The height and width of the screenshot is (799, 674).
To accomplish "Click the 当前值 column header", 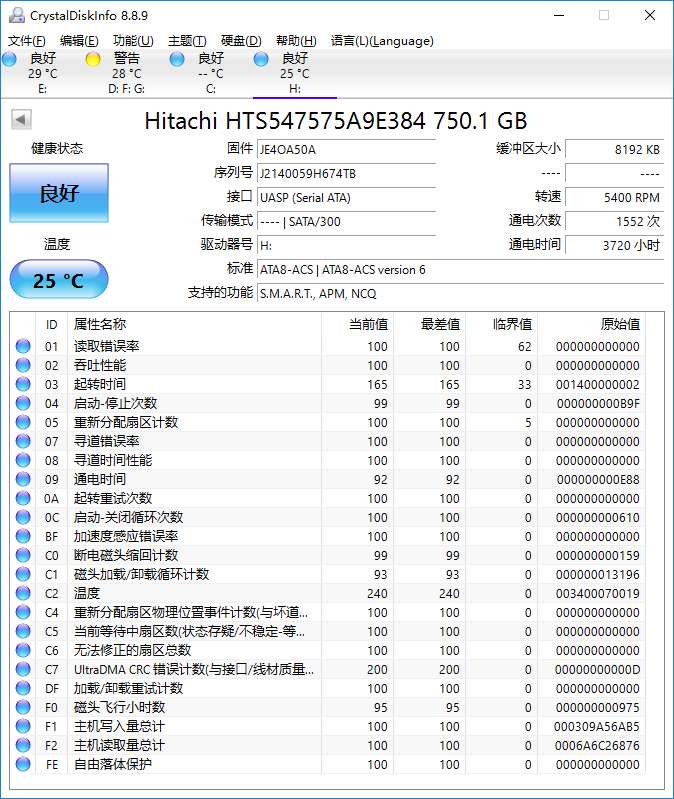I will pos(357,324).
